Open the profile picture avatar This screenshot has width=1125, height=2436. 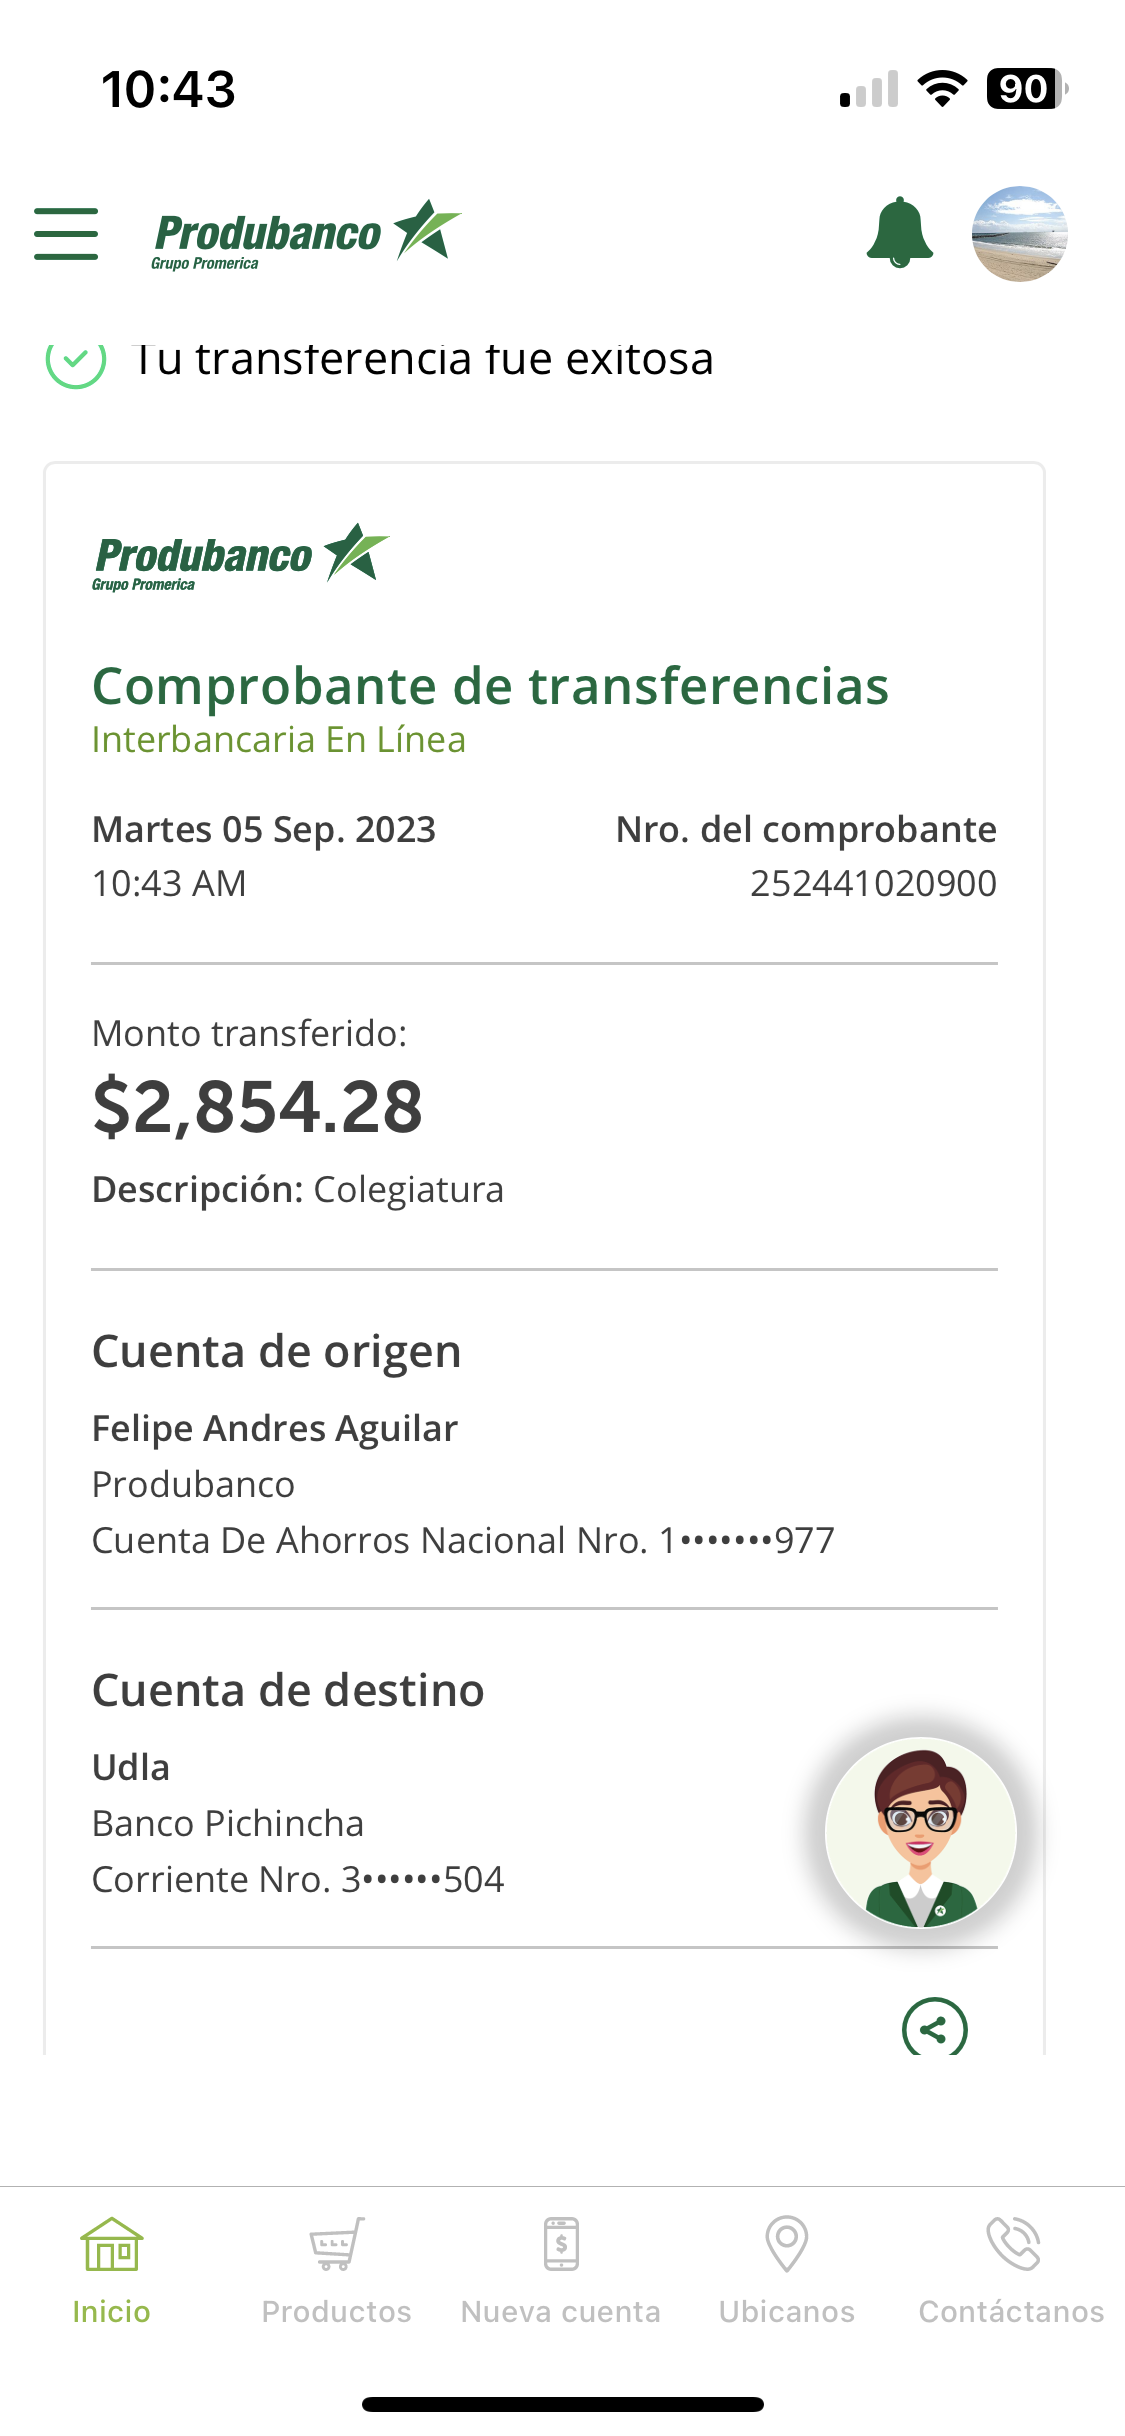(1019, 234)
